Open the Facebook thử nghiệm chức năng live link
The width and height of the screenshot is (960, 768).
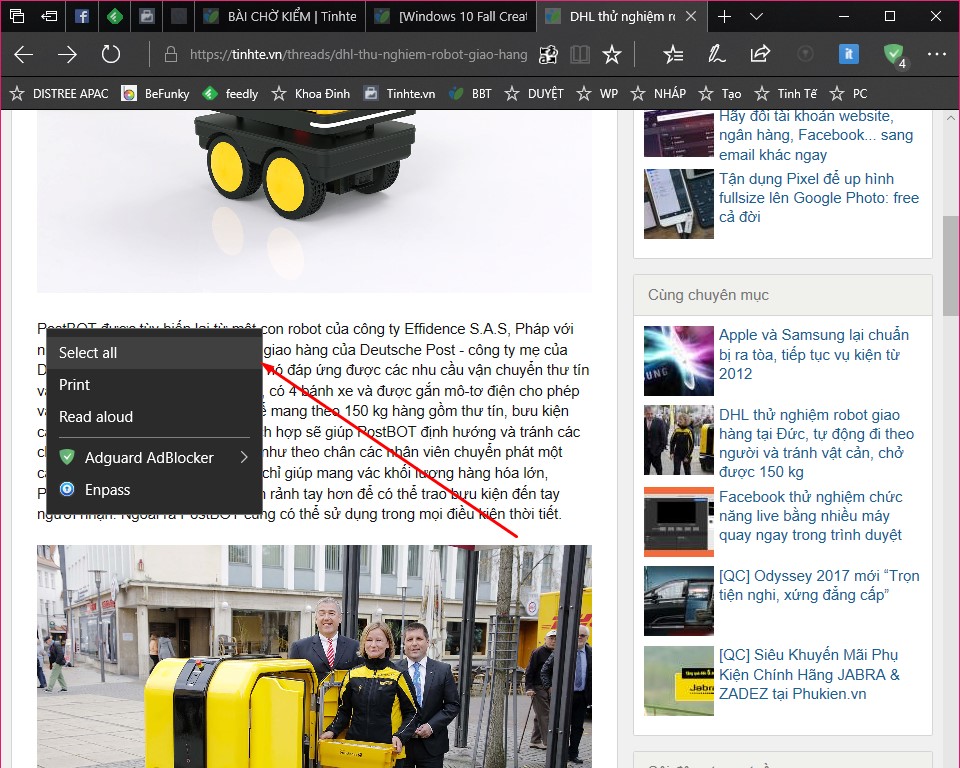[x=811, y=516]
